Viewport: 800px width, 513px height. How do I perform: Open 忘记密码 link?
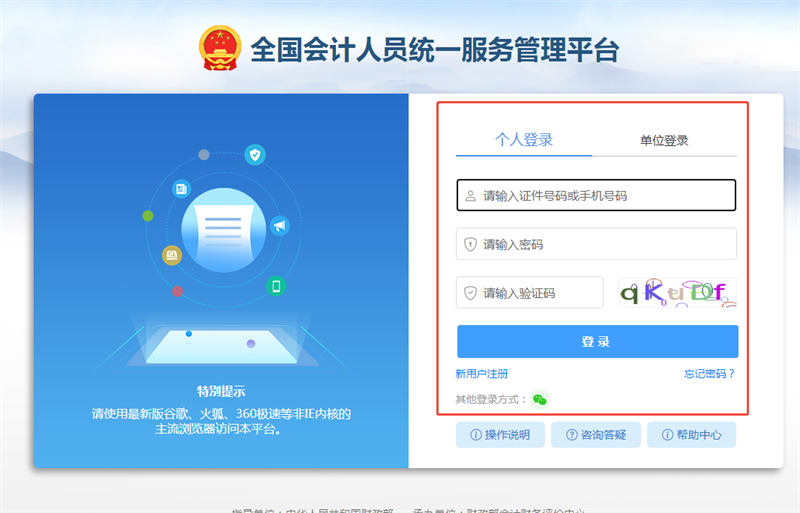pyautogui.click(x=709, y=374)
